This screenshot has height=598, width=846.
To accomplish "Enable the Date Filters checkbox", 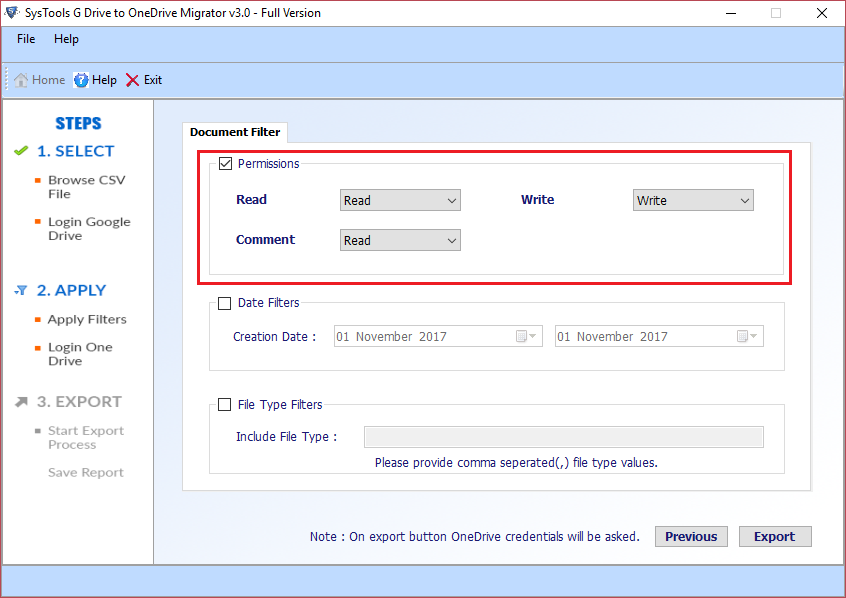I will (x=224, y=303).
